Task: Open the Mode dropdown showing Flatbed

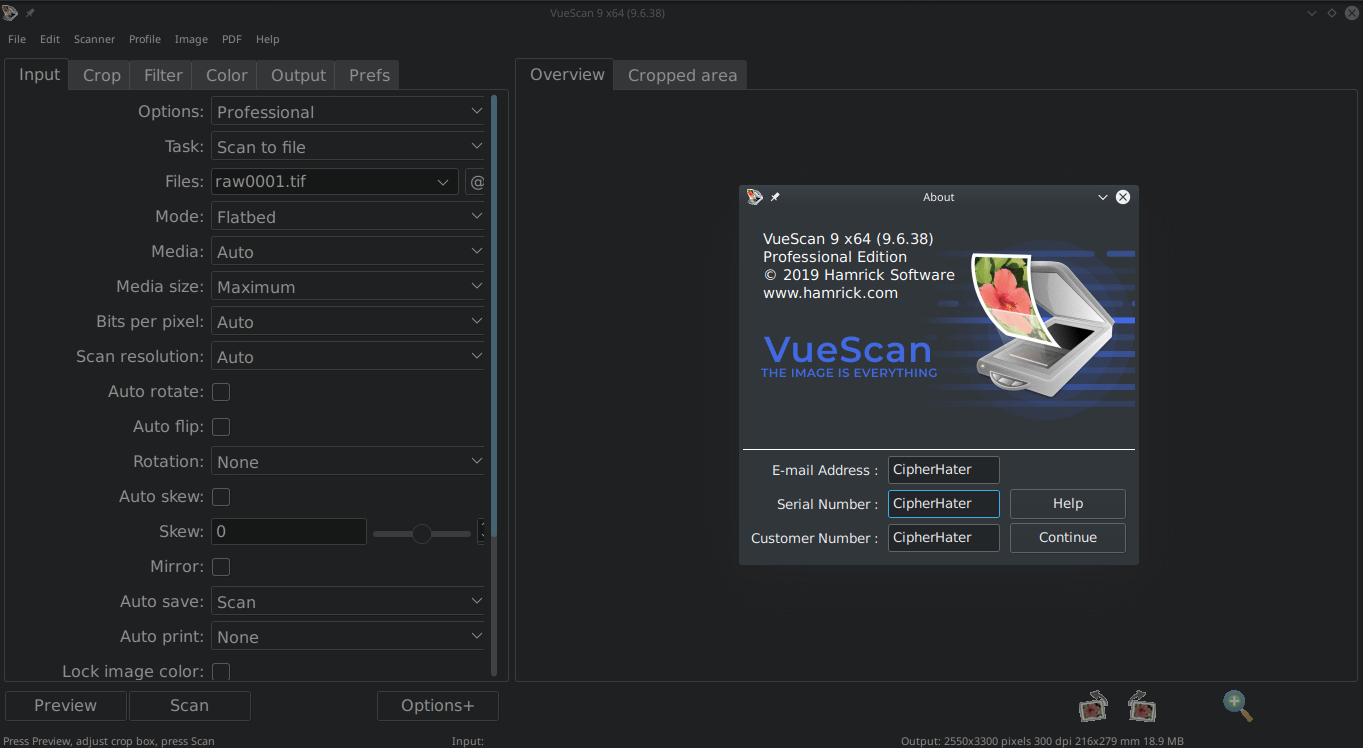Action: (x=349, y=217)
